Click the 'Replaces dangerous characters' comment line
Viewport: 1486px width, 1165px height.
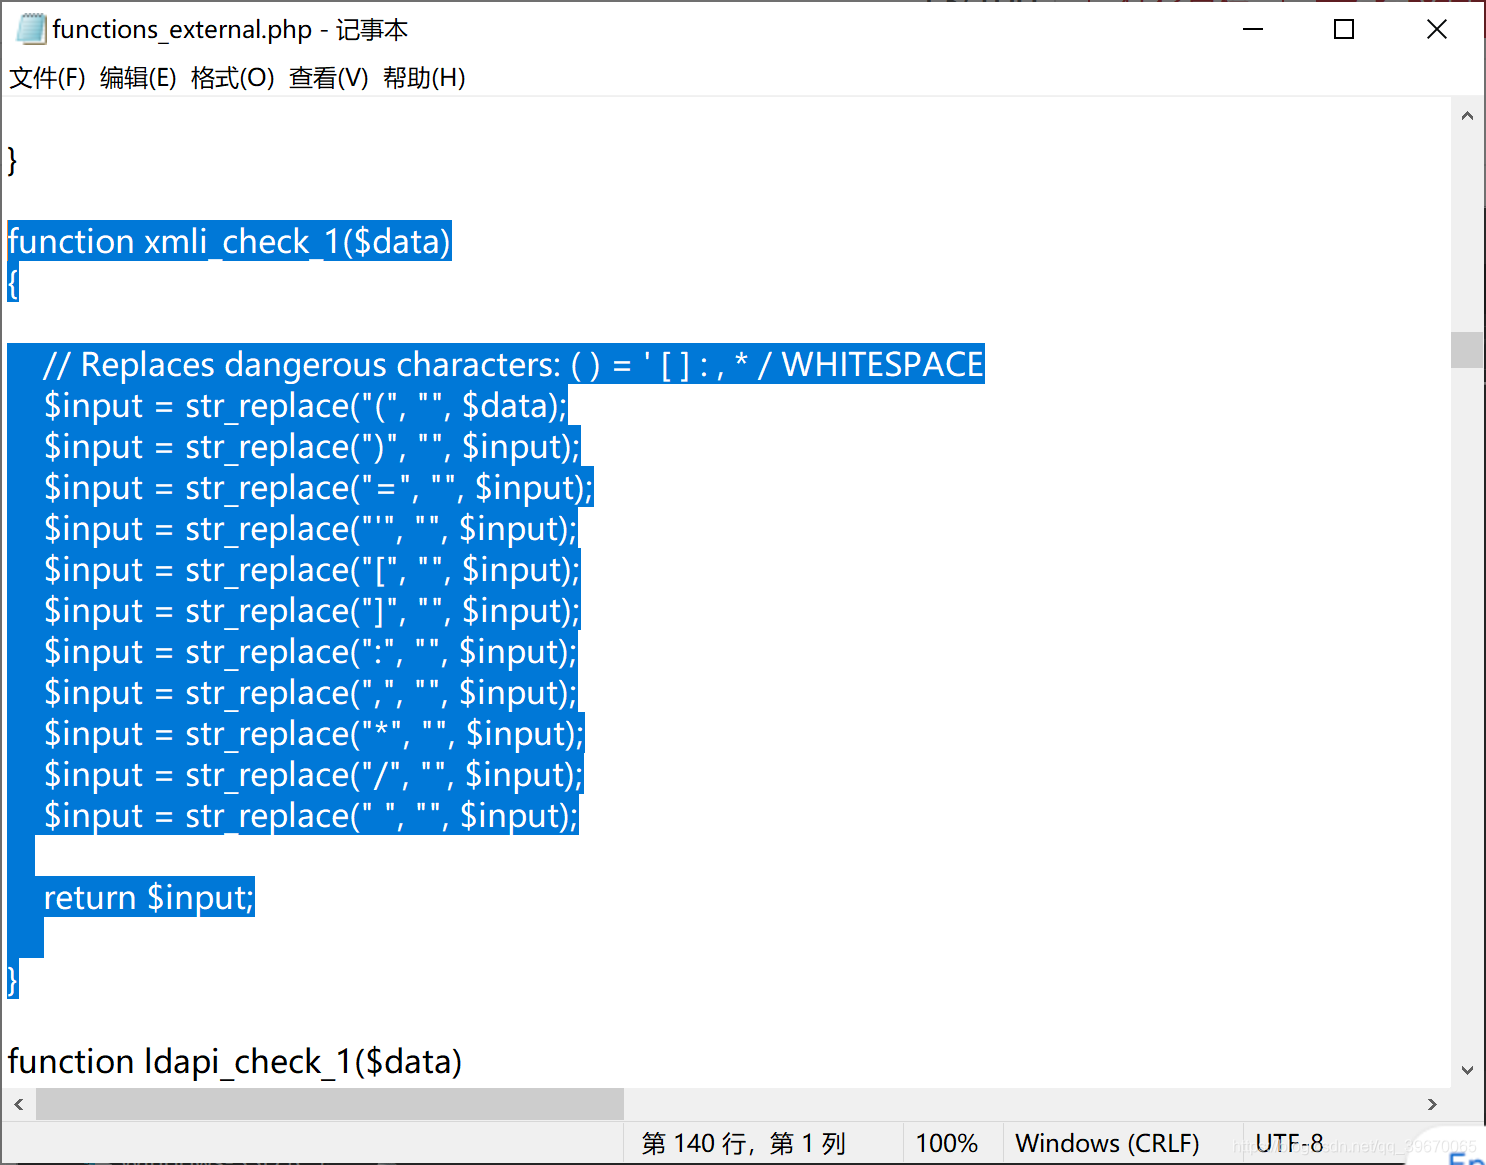(x=513, y=364)
